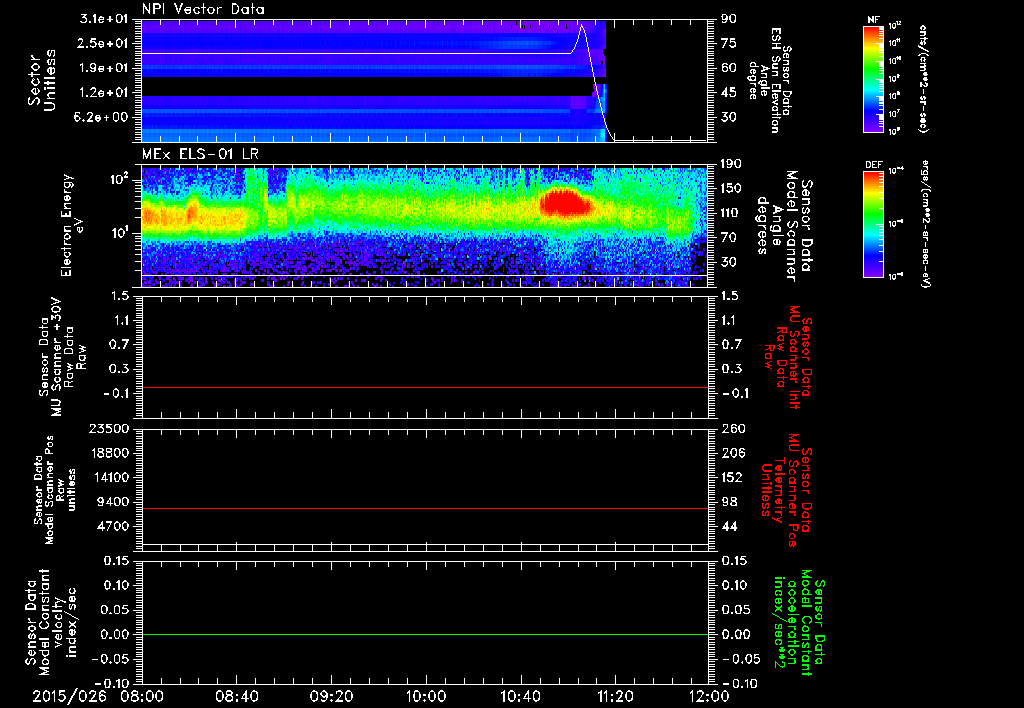
Task: Click the '75' sun elevation tick label
Action: pos(729,43)
